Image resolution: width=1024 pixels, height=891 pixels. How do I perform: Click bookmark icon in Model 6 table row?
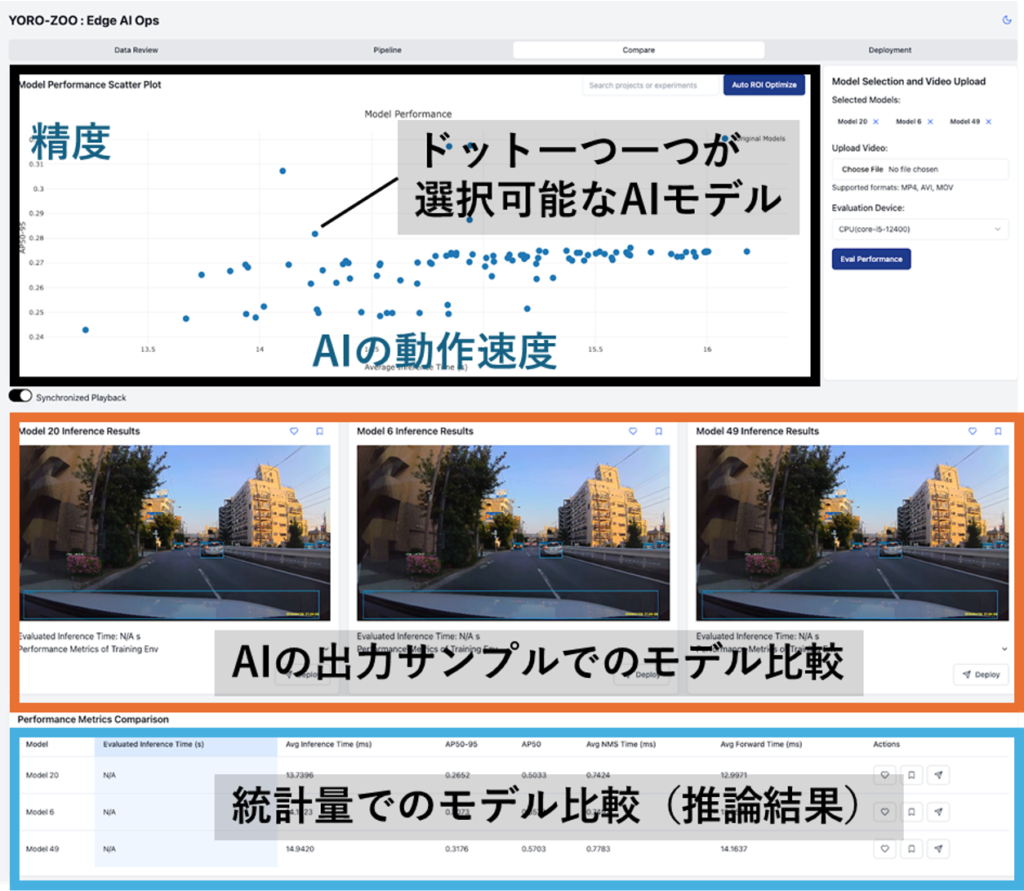coord(912,812)
